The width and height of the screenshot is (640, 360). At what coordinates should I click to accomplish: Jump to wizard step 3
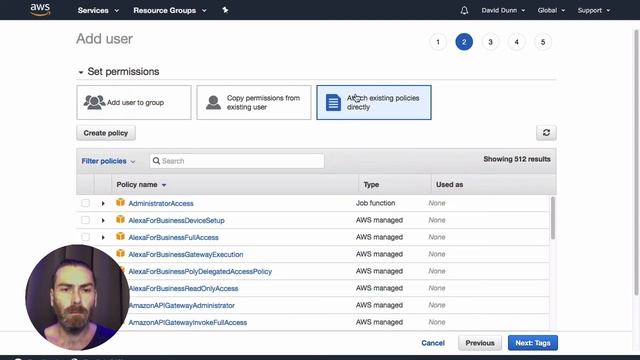pyautogui.click(x=490, y=42)
